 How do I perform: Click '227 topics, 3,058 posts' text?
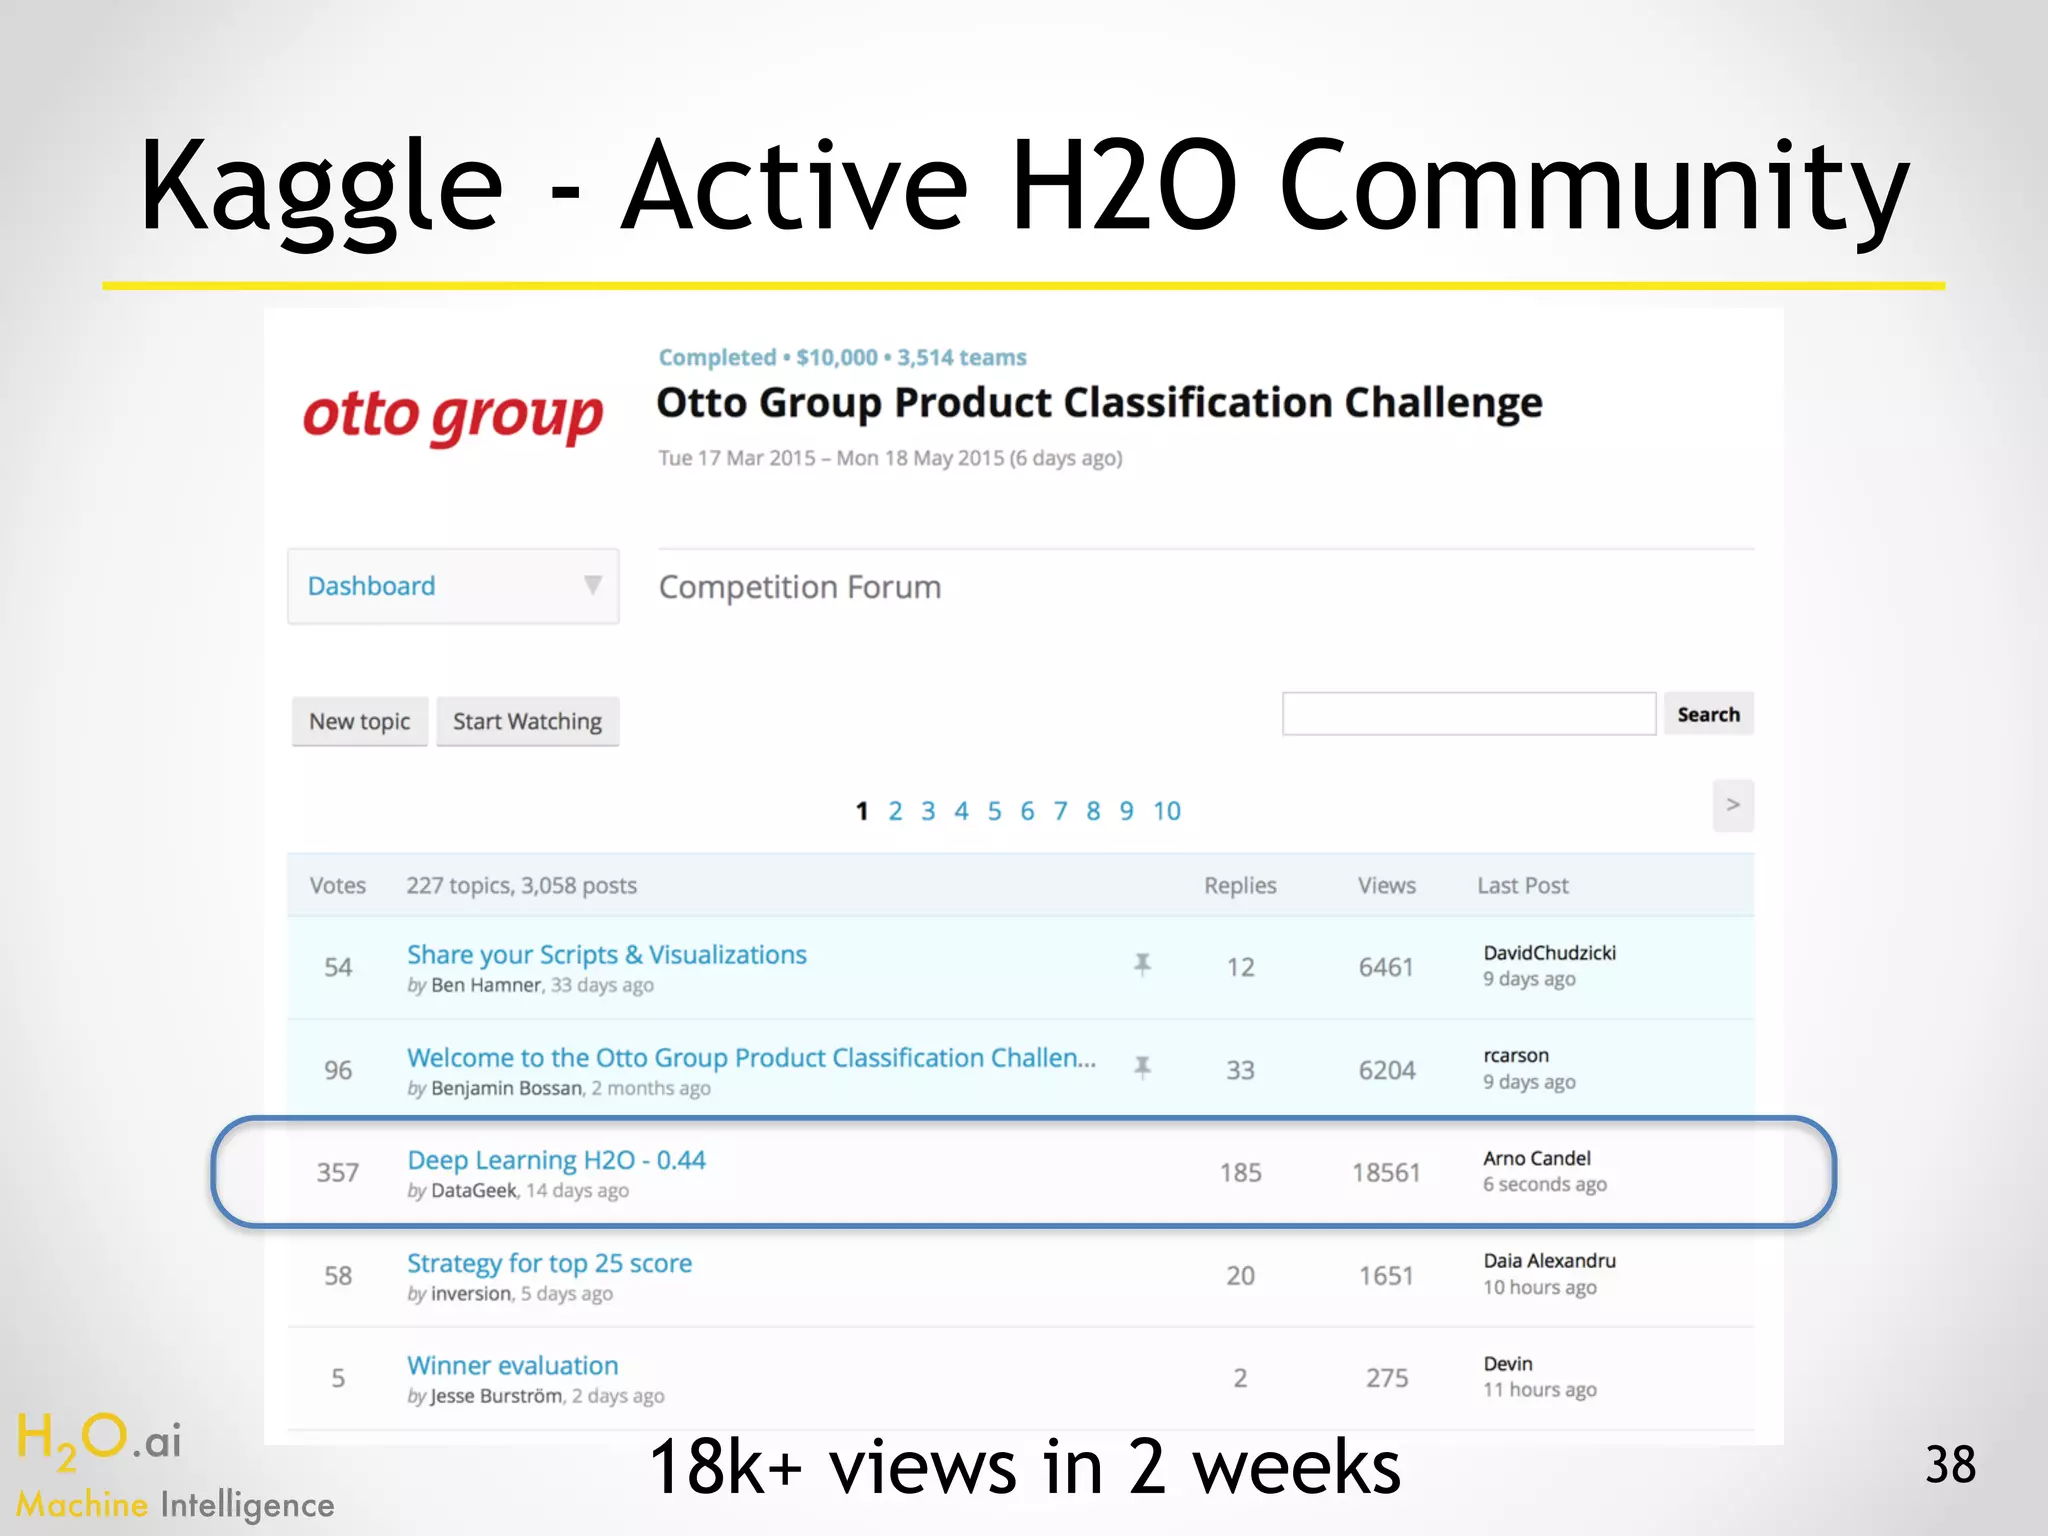click(521, 886)
